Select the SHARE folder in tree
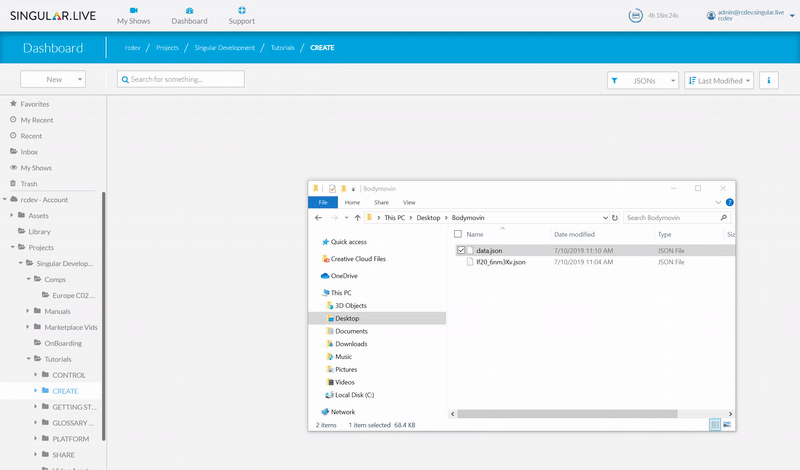This screenshot has height=470, width=800. [63, 455]
